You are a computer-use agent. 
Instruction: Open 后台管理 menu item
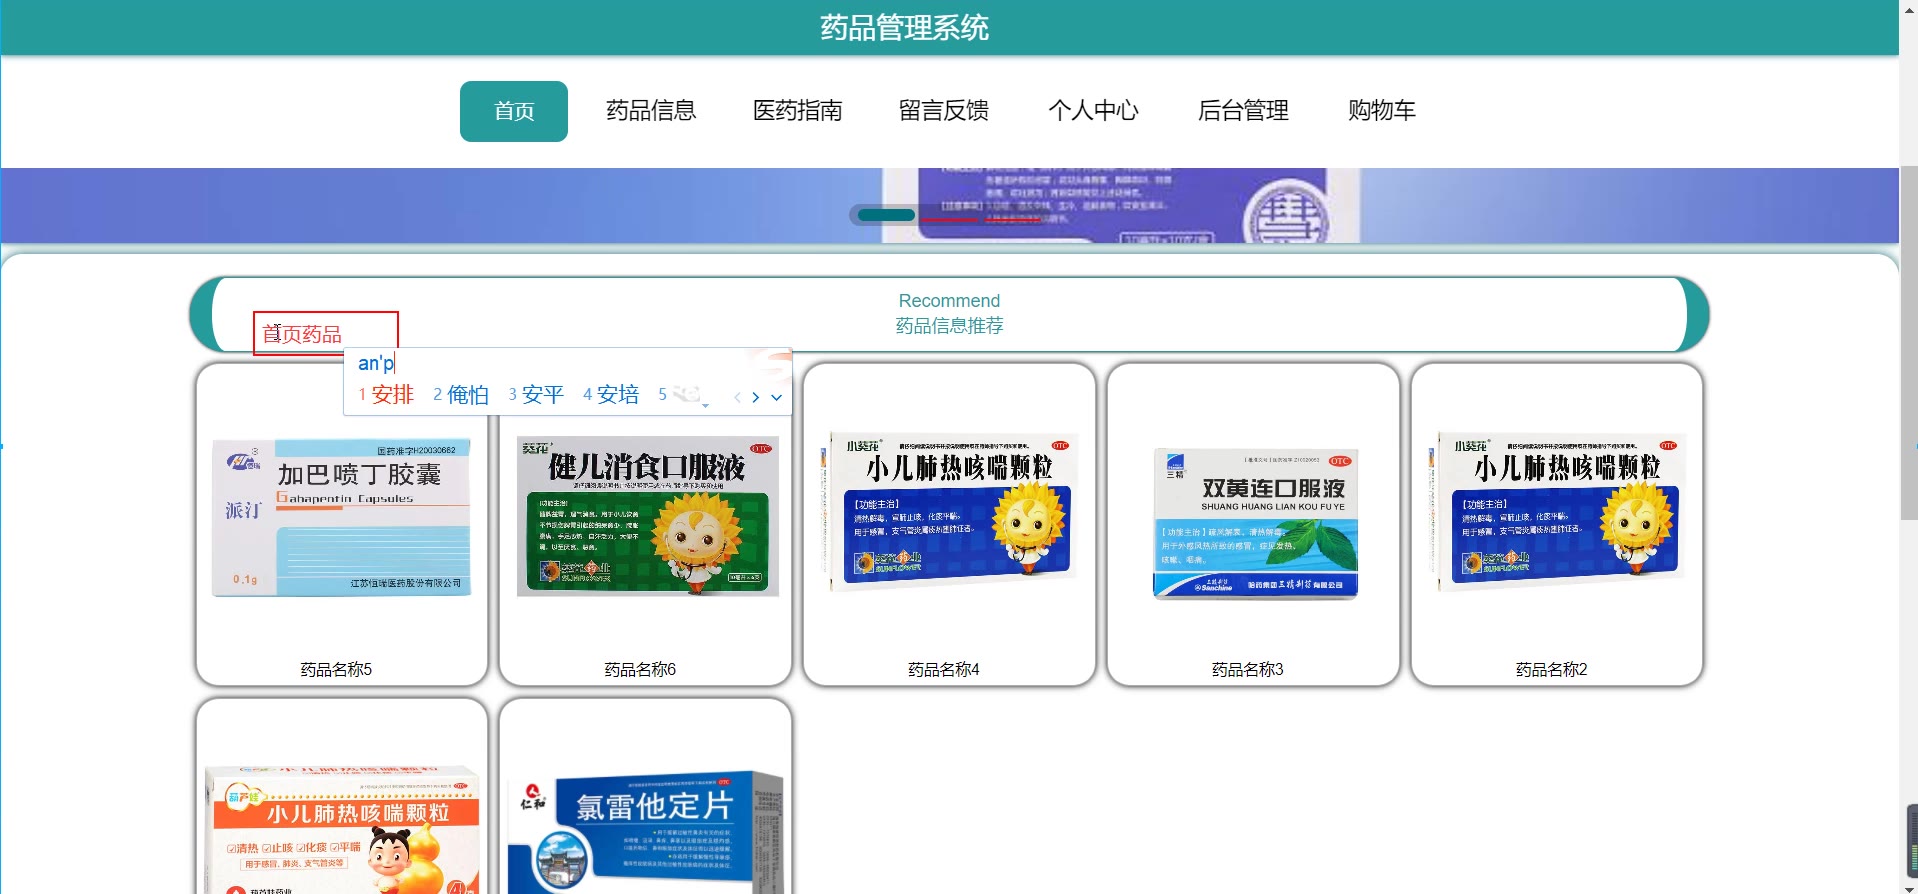coord(1243,111)
